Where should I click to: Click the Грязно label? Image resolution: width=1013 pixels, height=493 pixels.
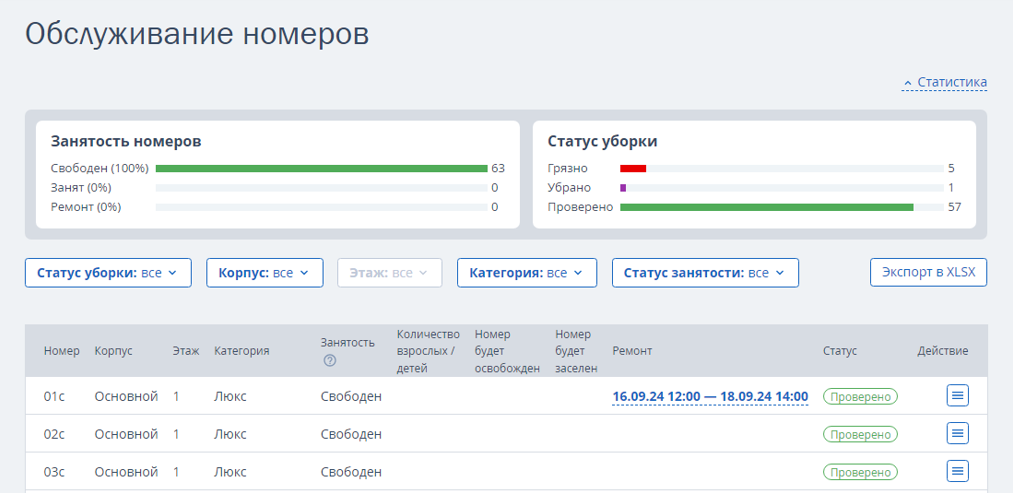point(568,169)
